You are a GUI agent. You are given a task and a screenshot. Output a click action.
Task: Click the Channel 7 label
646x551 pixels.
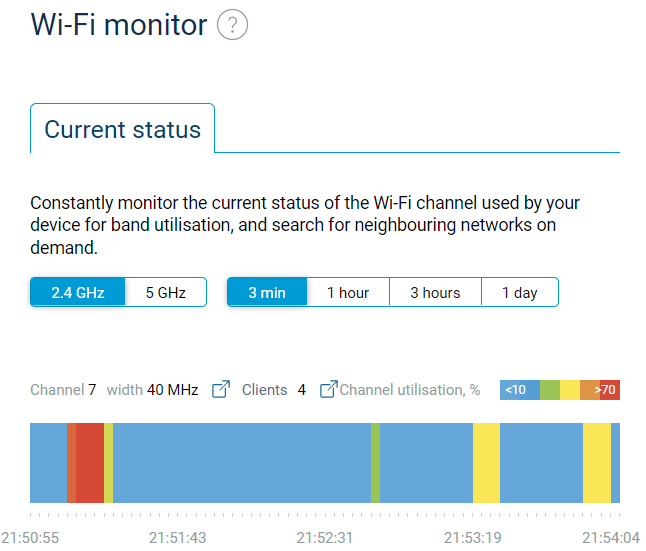tap(63, 389)
